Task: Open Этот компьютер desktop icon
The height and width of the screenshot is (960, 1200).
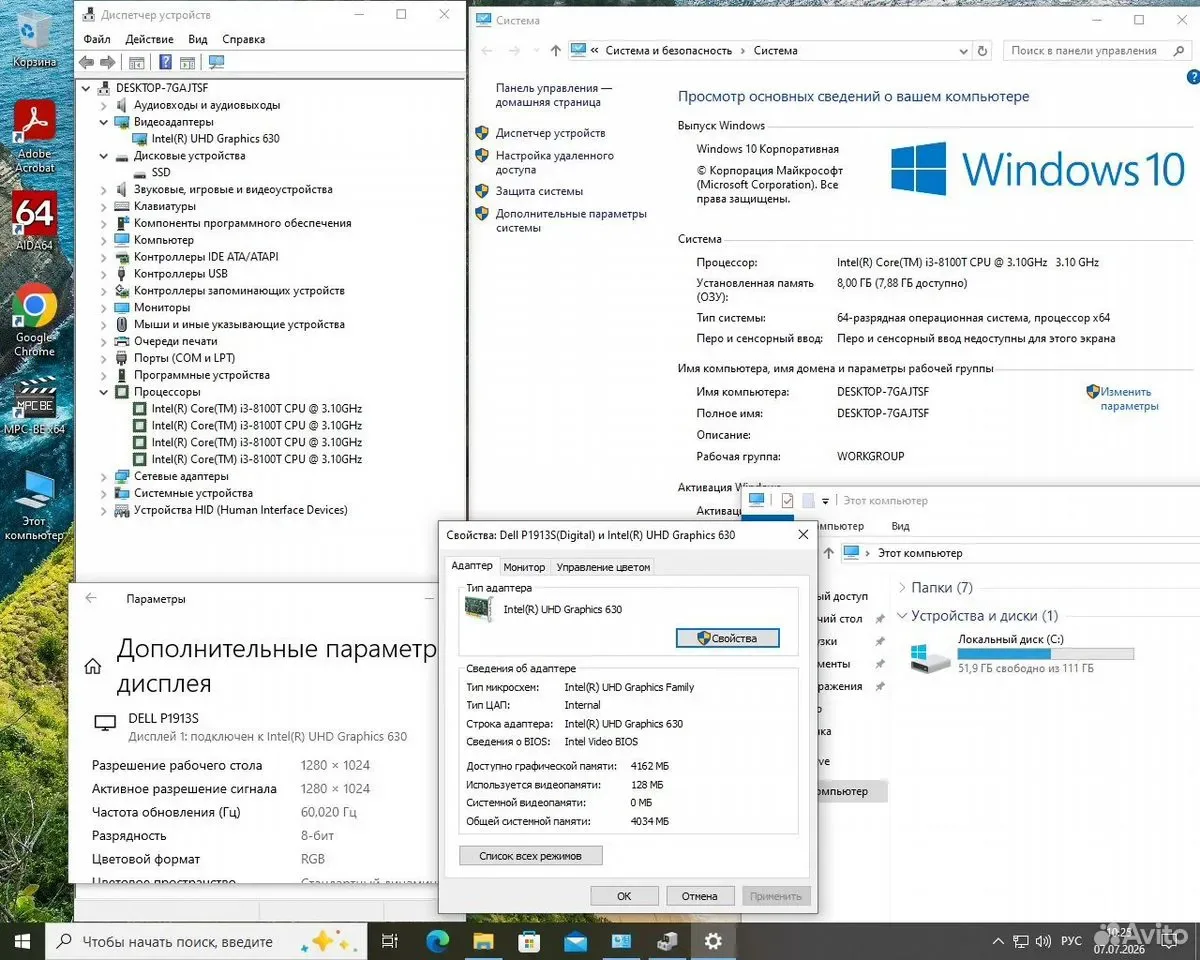Action: [34, 504]
